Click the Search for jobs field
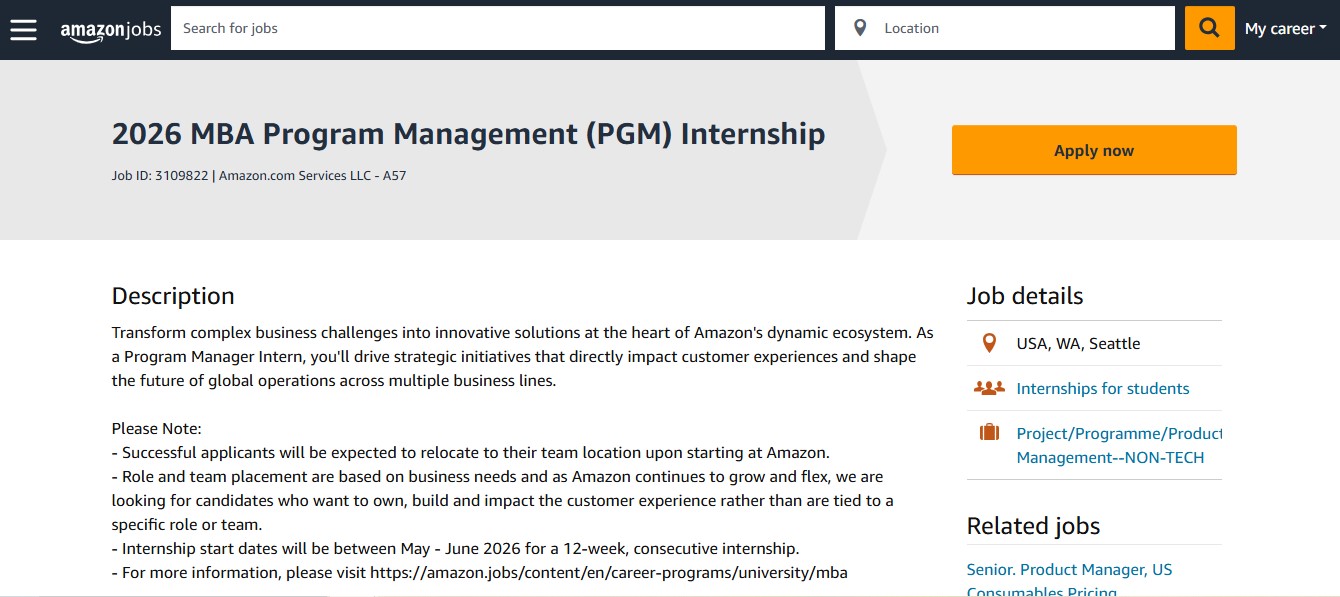The height and width of the screenshot is (597, 1340). 498,28
